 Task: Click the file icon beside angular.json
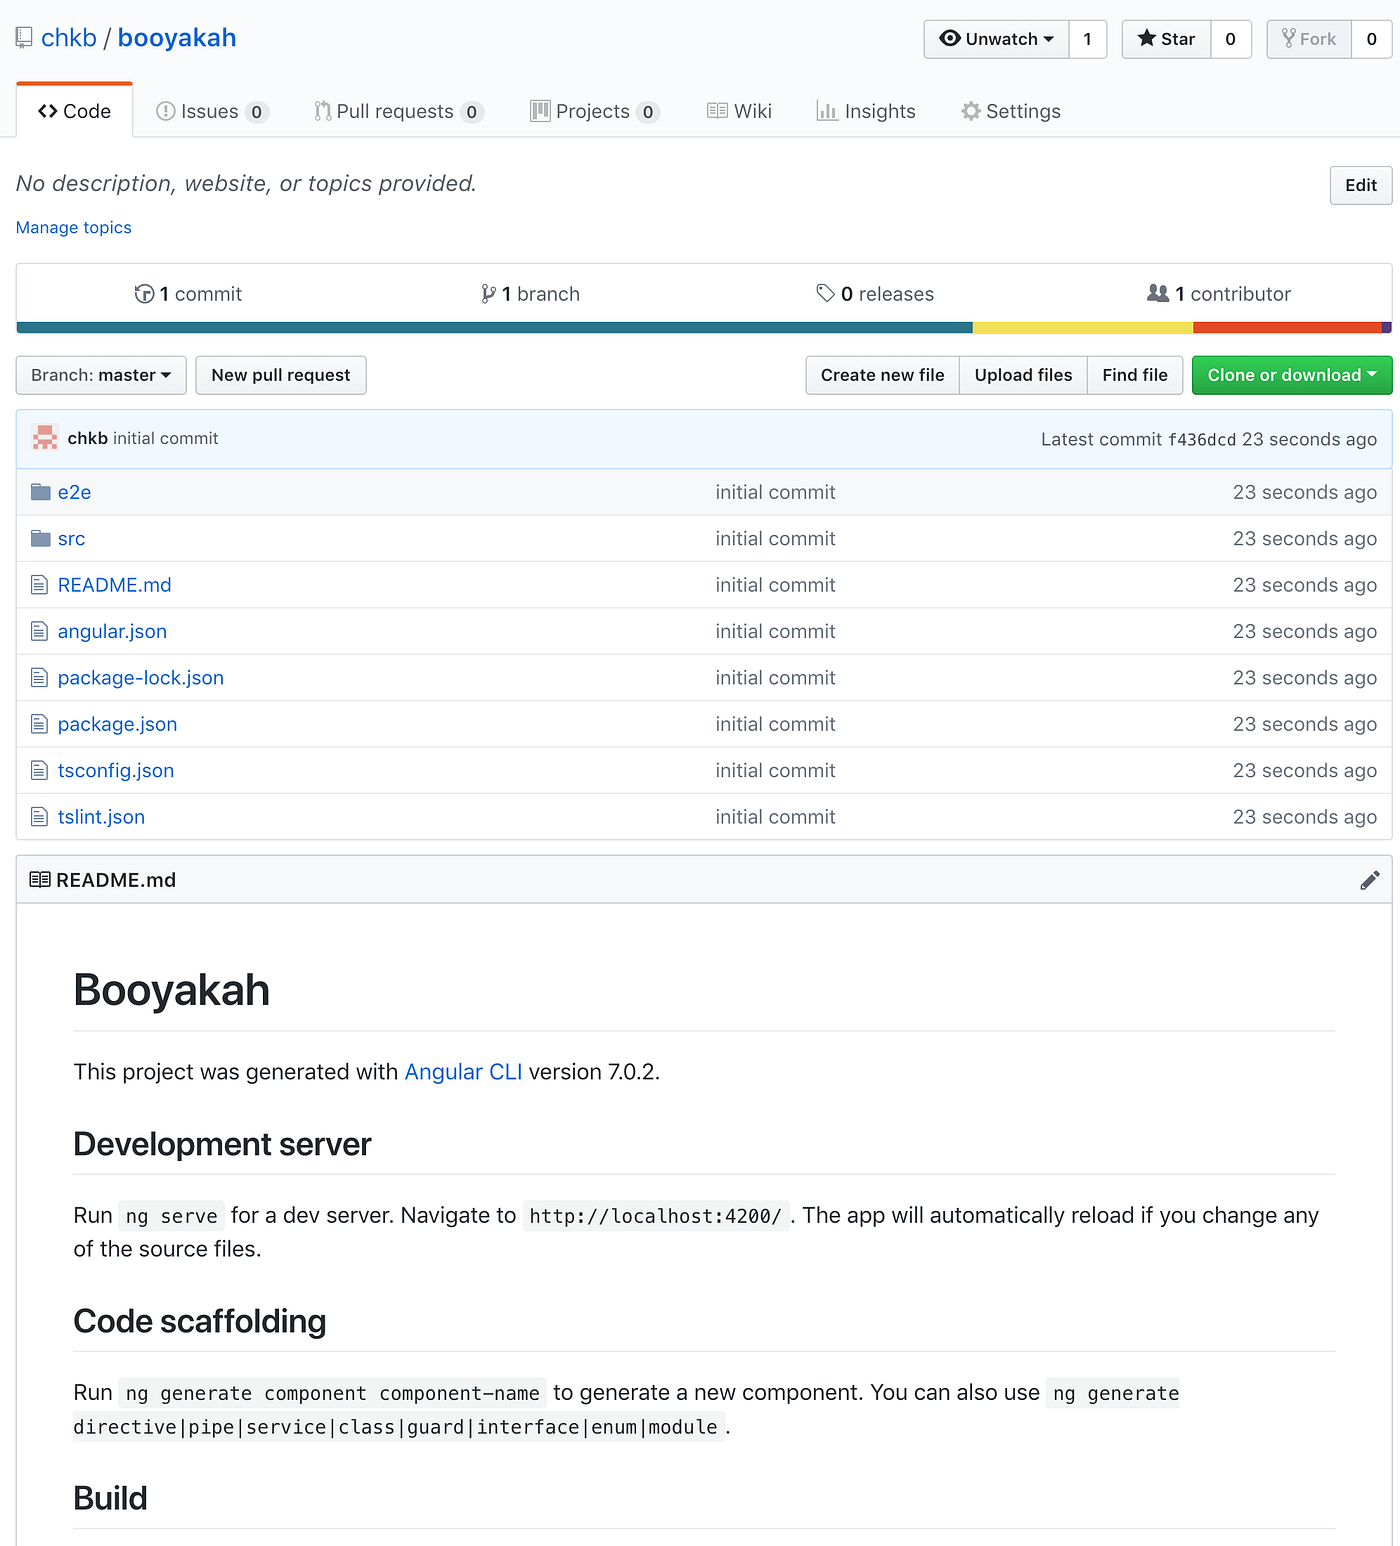pos(39,631)
